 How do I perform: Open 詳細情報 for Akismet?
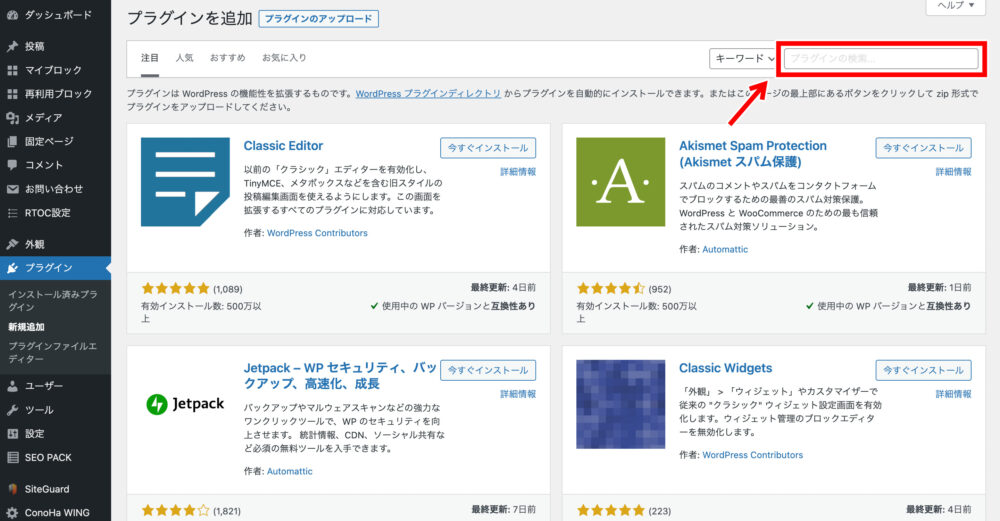tap(953, 172)
